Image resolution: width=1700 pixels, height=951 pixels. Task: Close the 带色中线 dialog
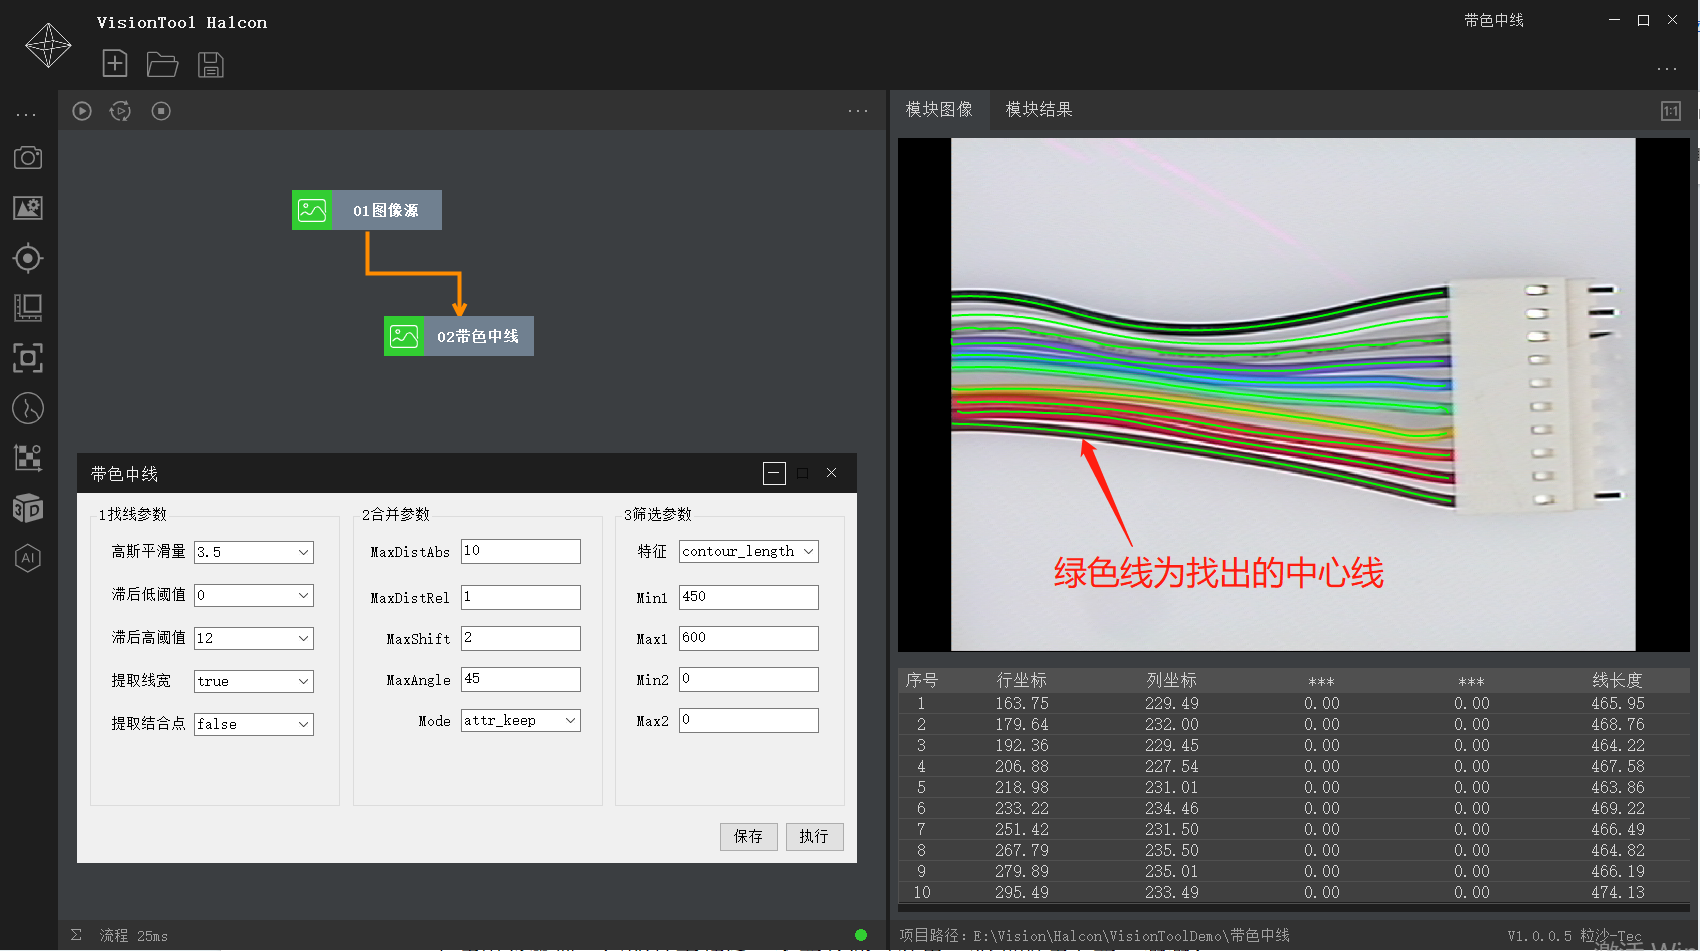(831, 473)
